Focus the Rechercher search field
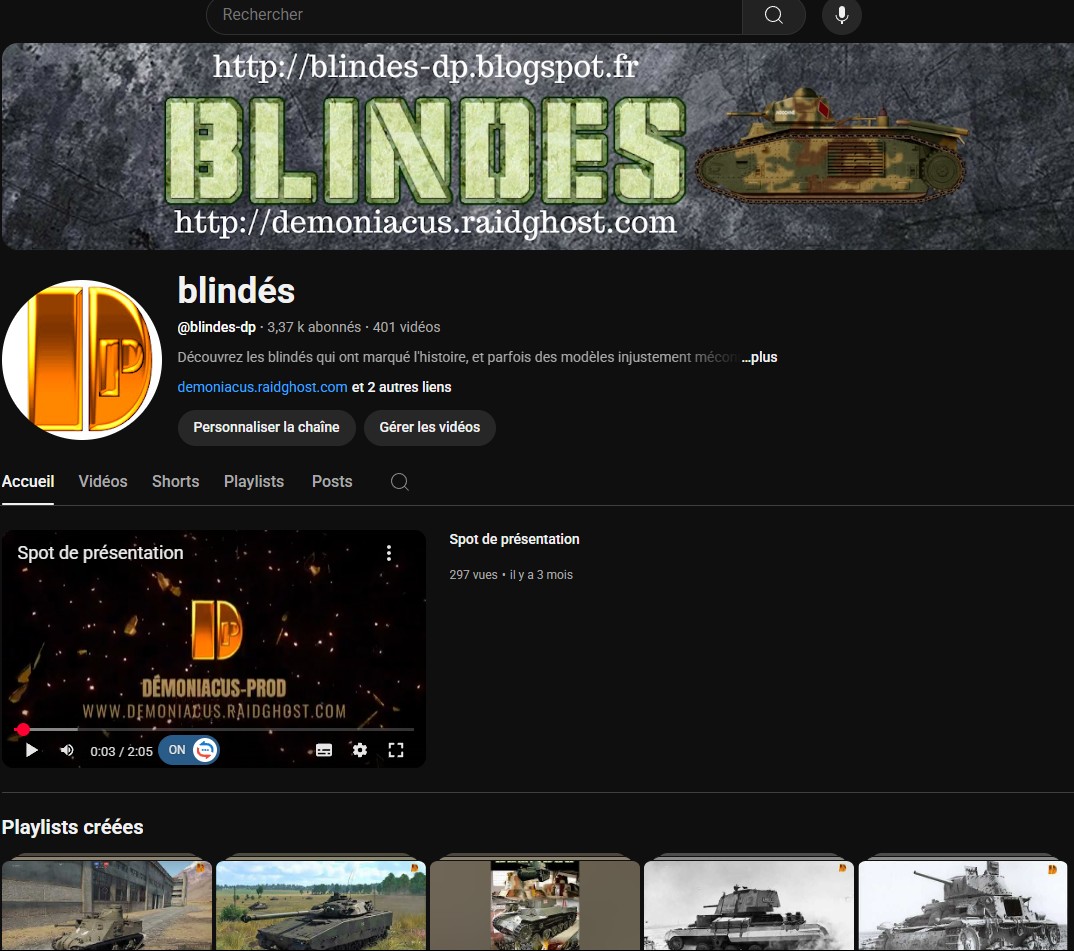 coord(474,15)
